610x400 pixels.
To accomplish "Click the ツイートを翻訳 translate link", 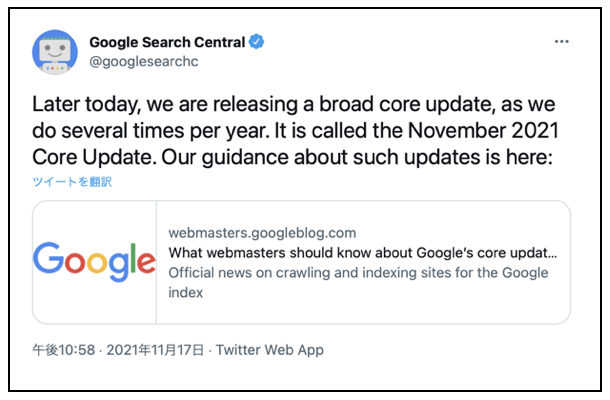I will pyautogui.click(x=72, y=182).
